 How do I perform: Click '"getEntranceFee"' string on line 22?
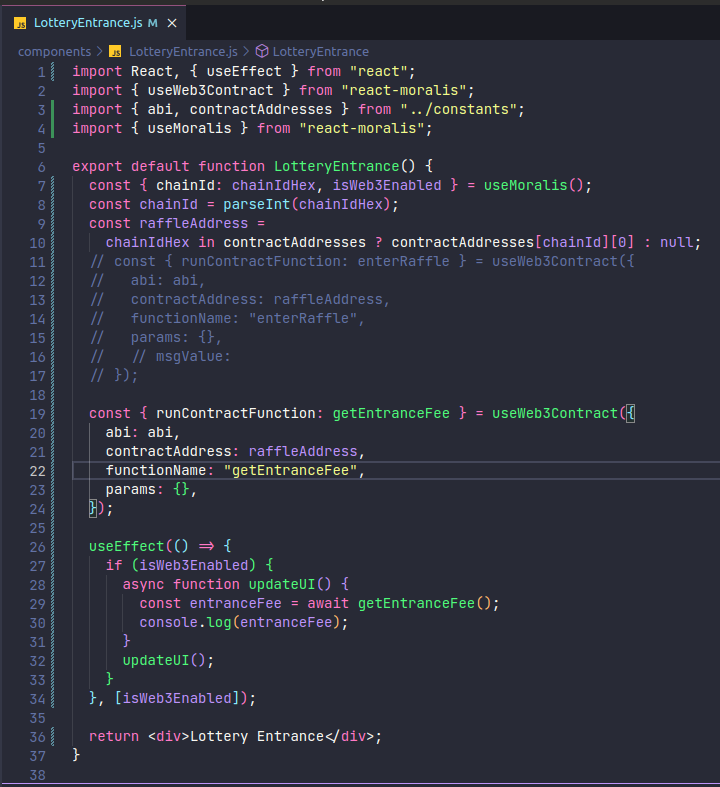pyautogui.click(x=290, y=470)
